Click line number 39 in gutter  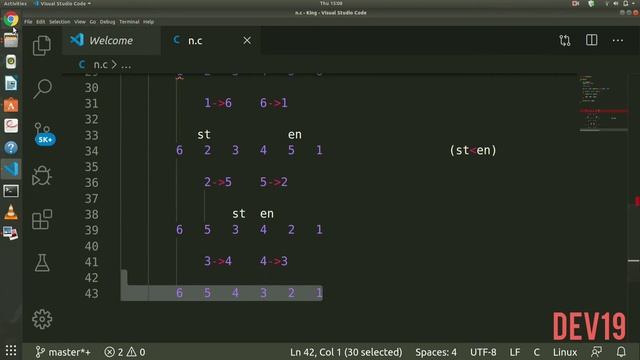point(91,230)
